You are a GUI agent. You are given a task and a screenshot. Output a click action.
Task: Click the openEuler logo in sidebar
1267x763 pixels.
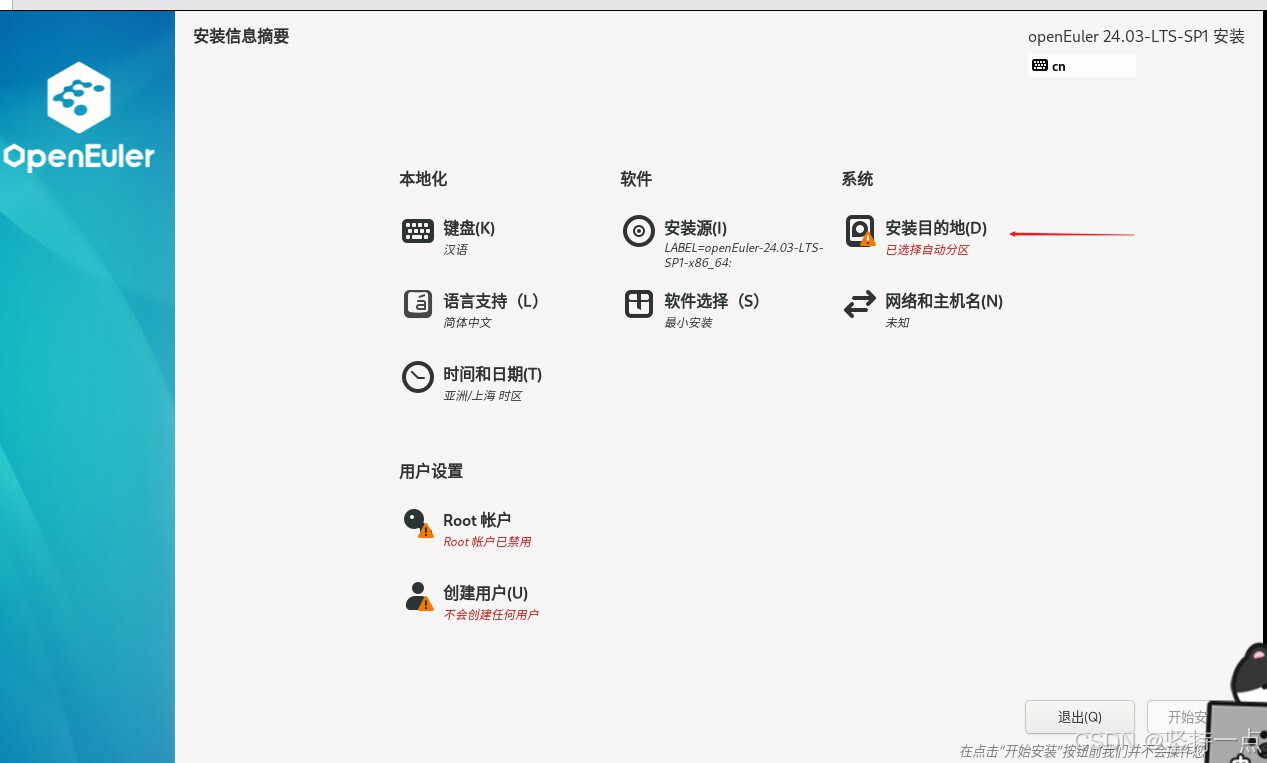click(x=79, y=116)
